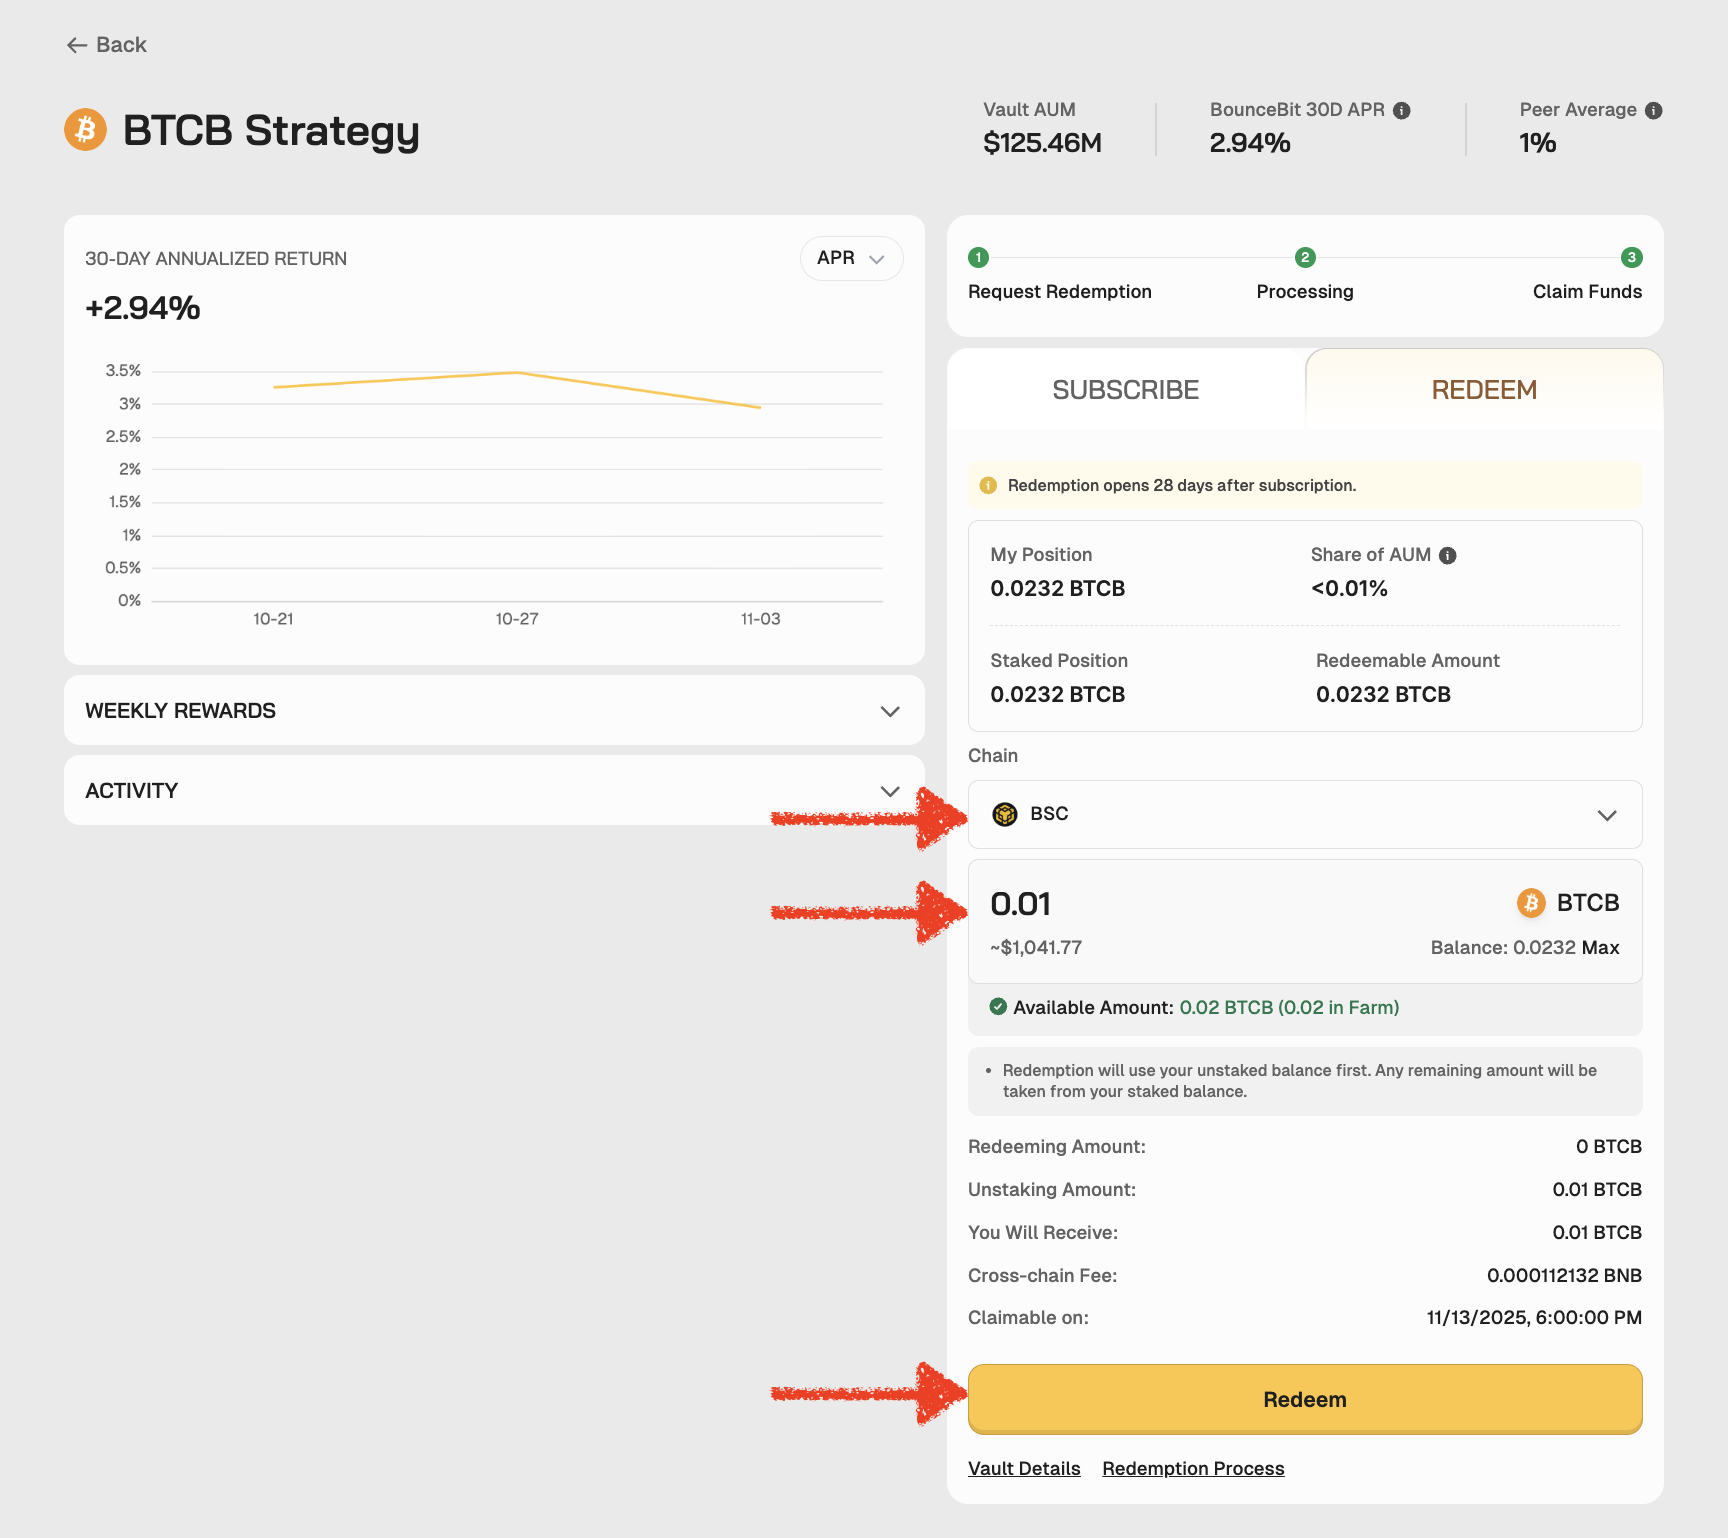Open the APR chart type dropdown
The width and height of the screenshot is (1728, 1538).
click(x=851, y=258)
